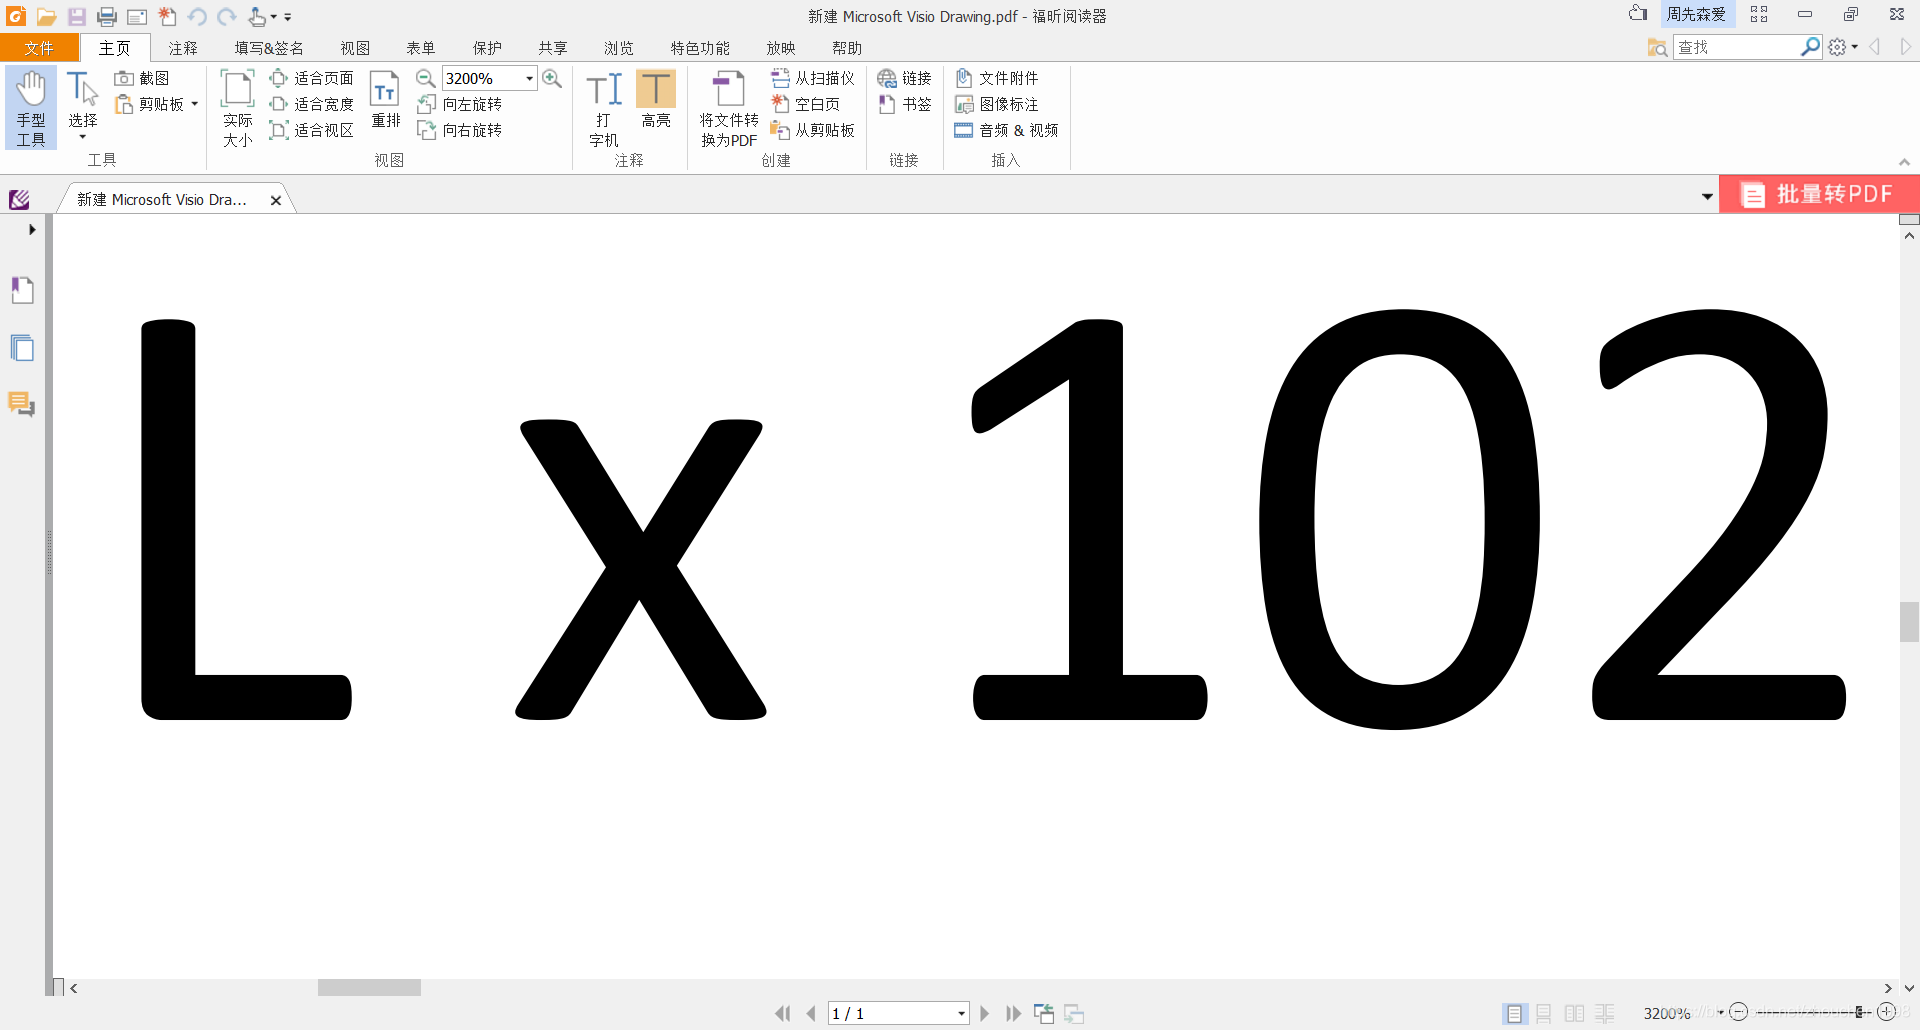Open the View (视图) ribbon tab

point(355,48)
